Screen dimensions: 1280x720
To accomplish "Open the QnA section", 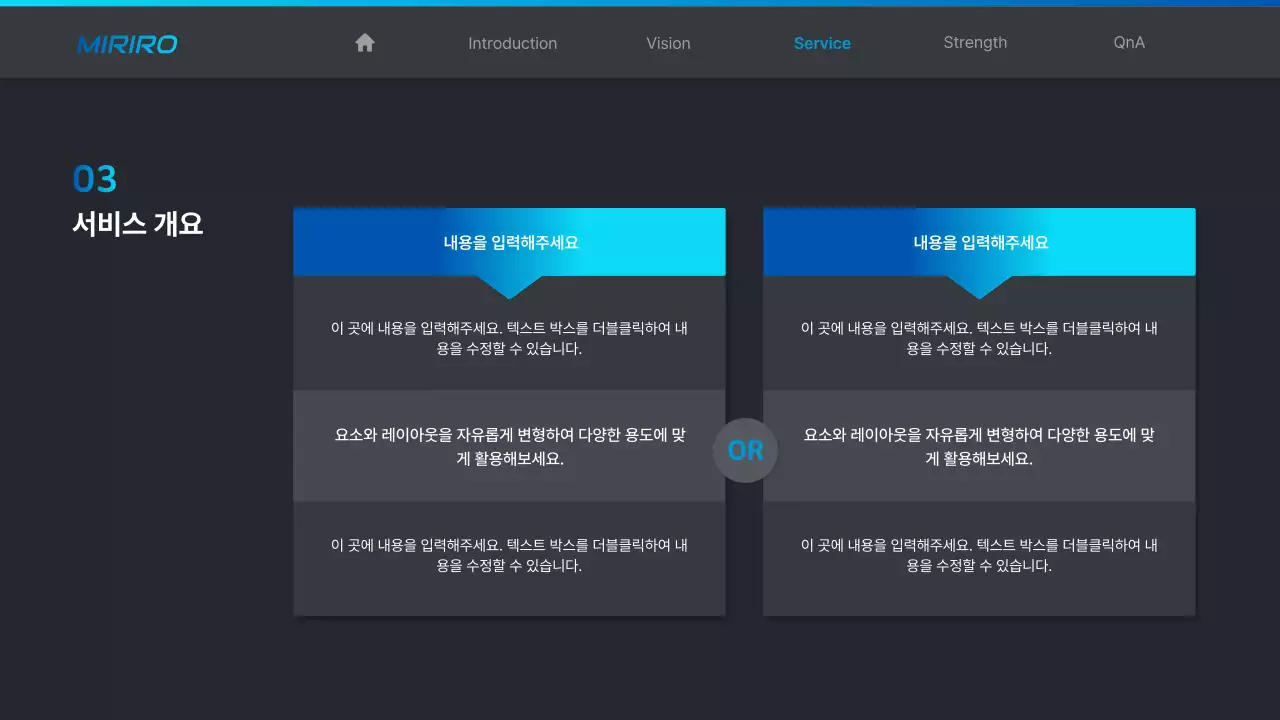I will point(1128,43).
